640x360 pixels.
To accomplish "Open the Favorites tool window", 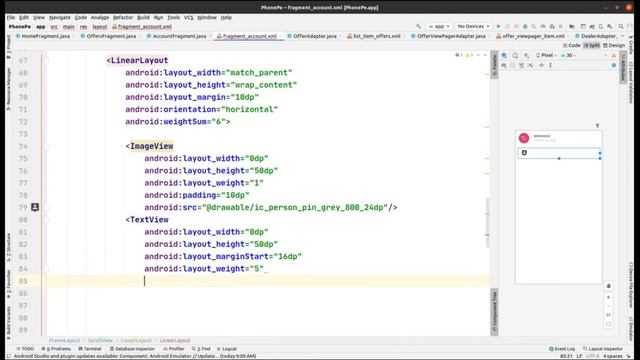I will pos(9,284).
